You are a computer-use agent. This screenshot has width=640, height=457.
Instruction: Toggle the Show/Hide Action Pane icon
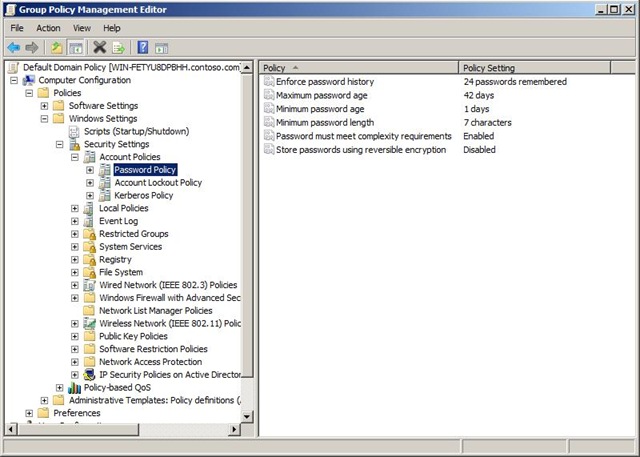[161, 48]
